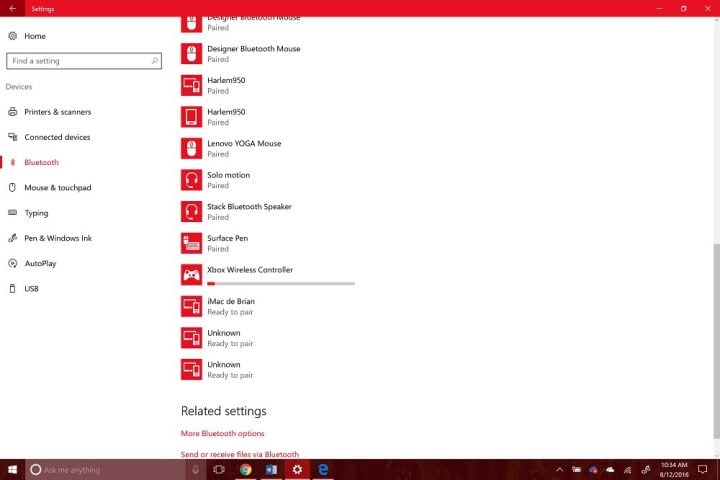Click the Cortana microphone icon
Viewport: 720px width, 480px height.
tap(195, 469)
